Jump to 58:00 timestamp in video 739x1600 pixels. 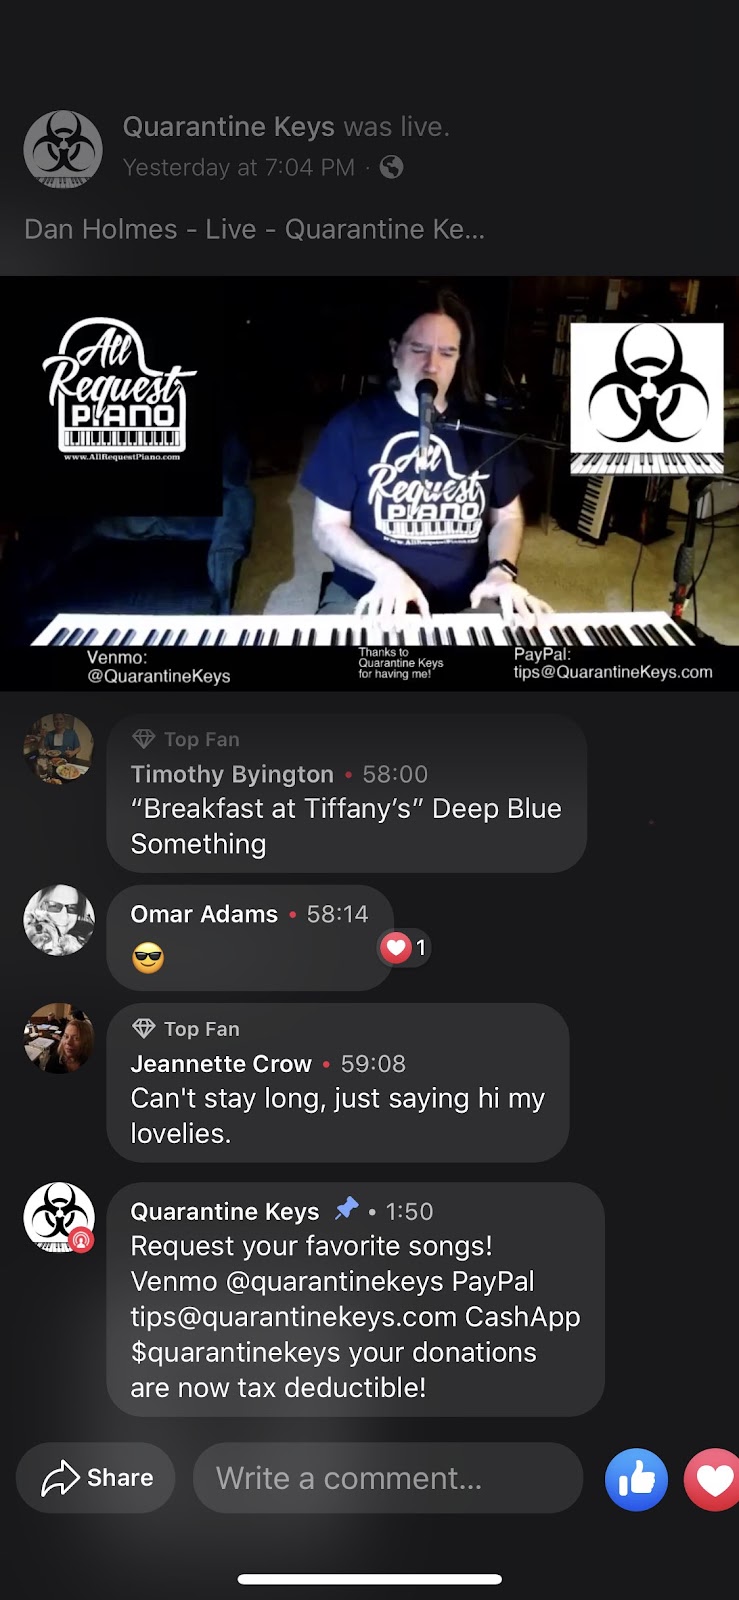click(x=395, y=774)
